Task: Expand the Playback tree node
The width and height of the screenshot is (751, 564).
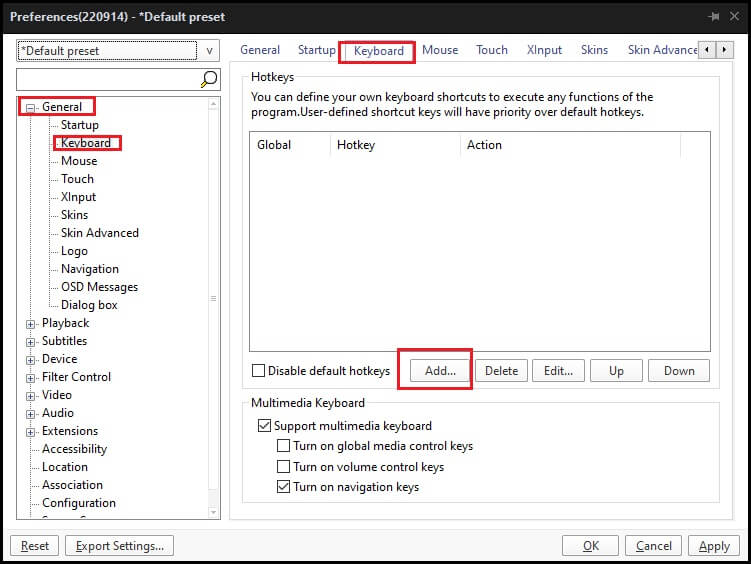Action: [30, 324]
